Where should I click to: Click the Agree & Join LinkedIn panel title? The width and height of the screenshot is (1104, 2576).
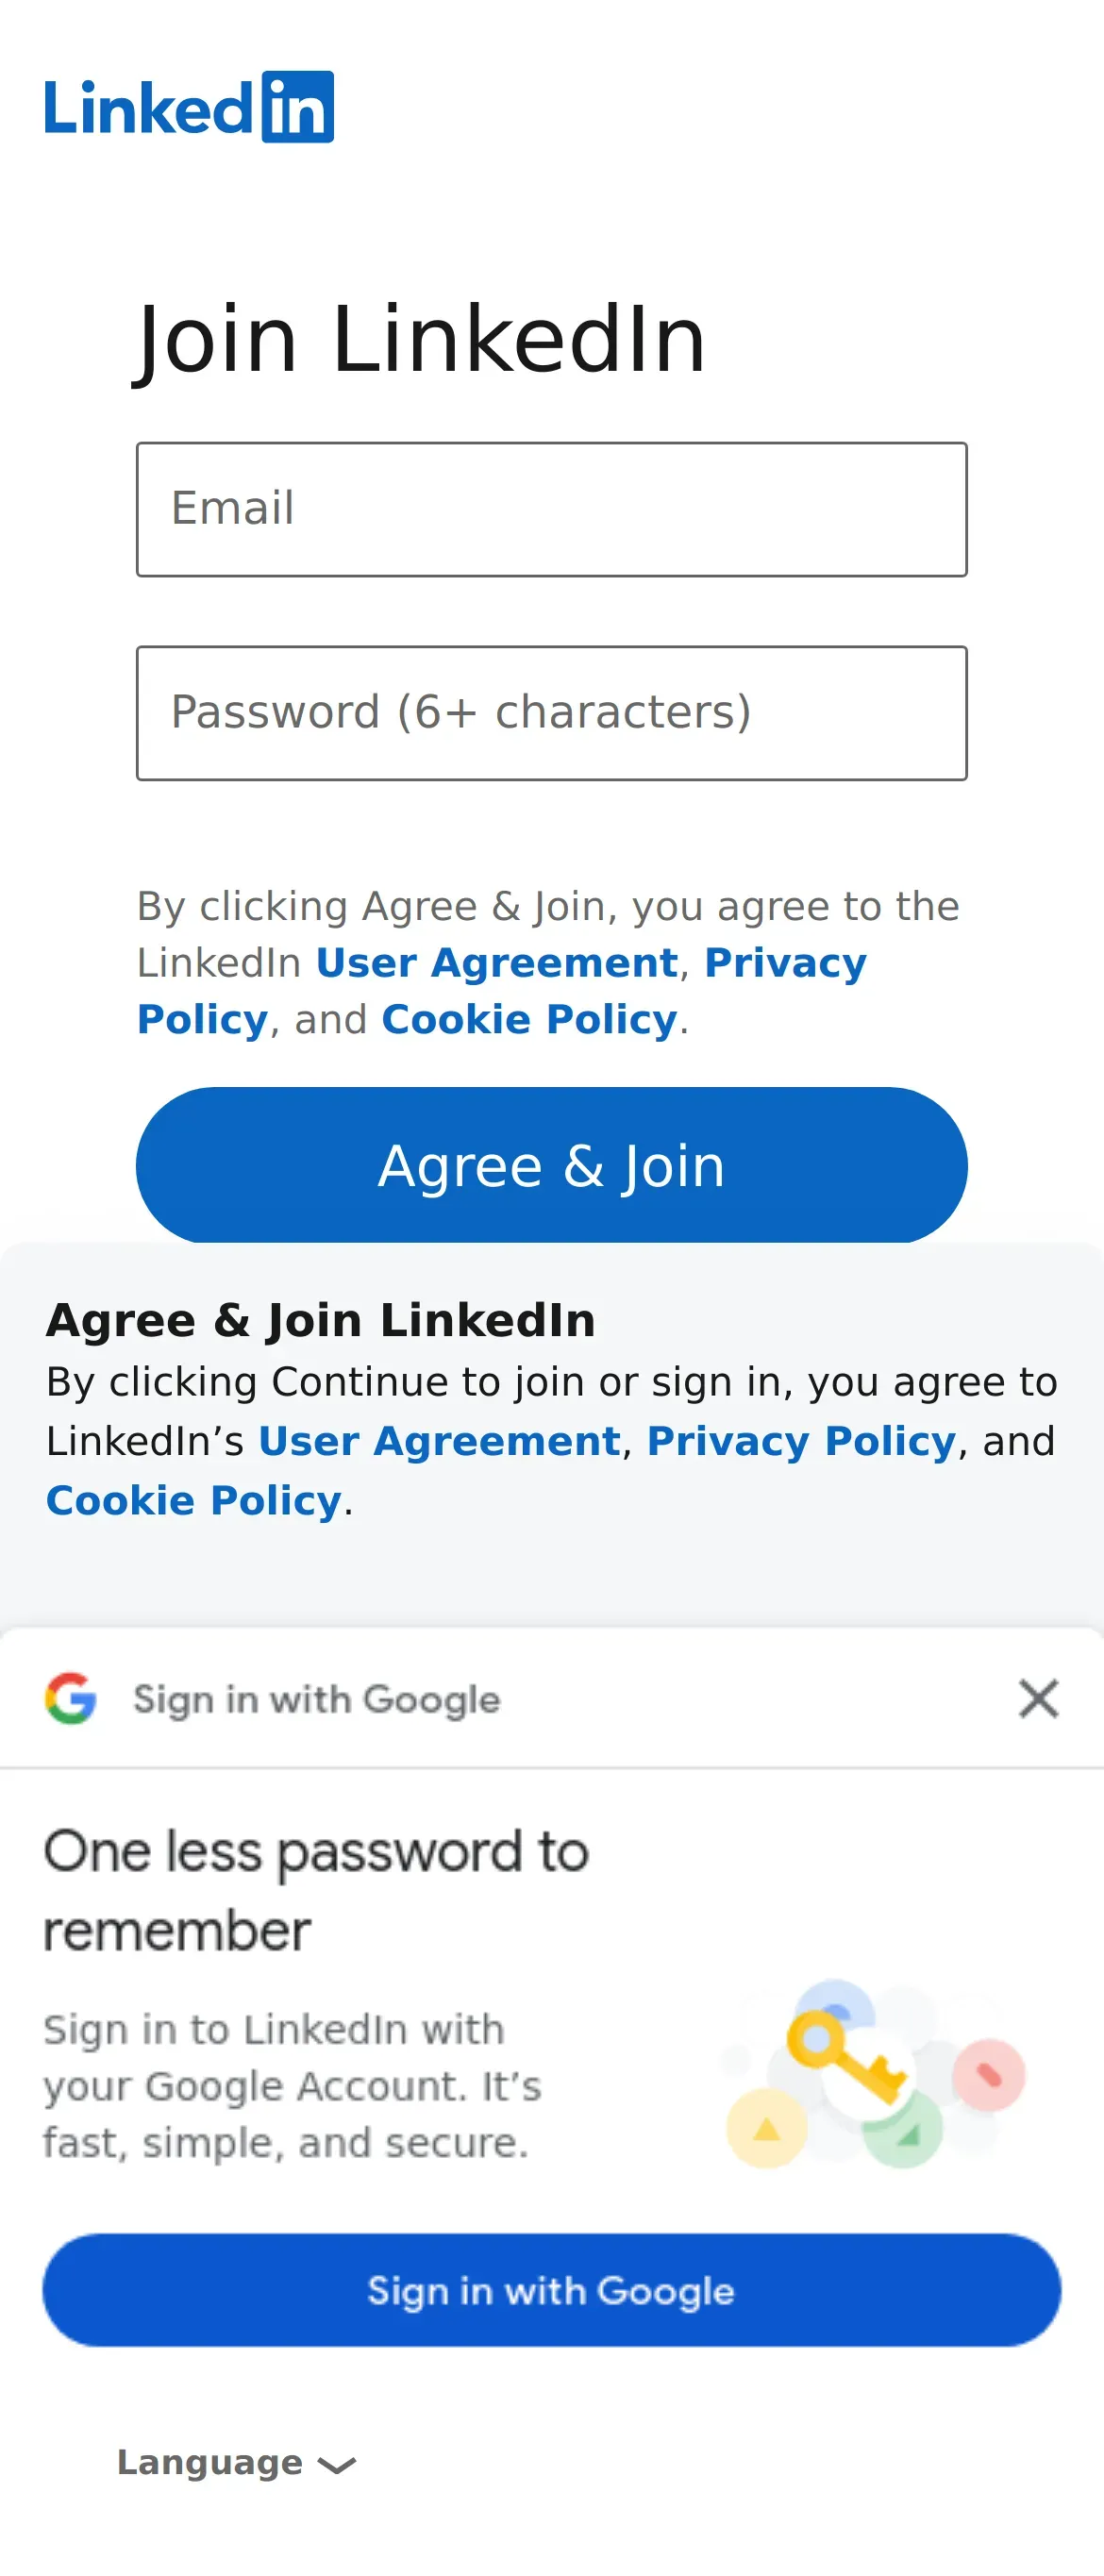(x=321, y=1320)
